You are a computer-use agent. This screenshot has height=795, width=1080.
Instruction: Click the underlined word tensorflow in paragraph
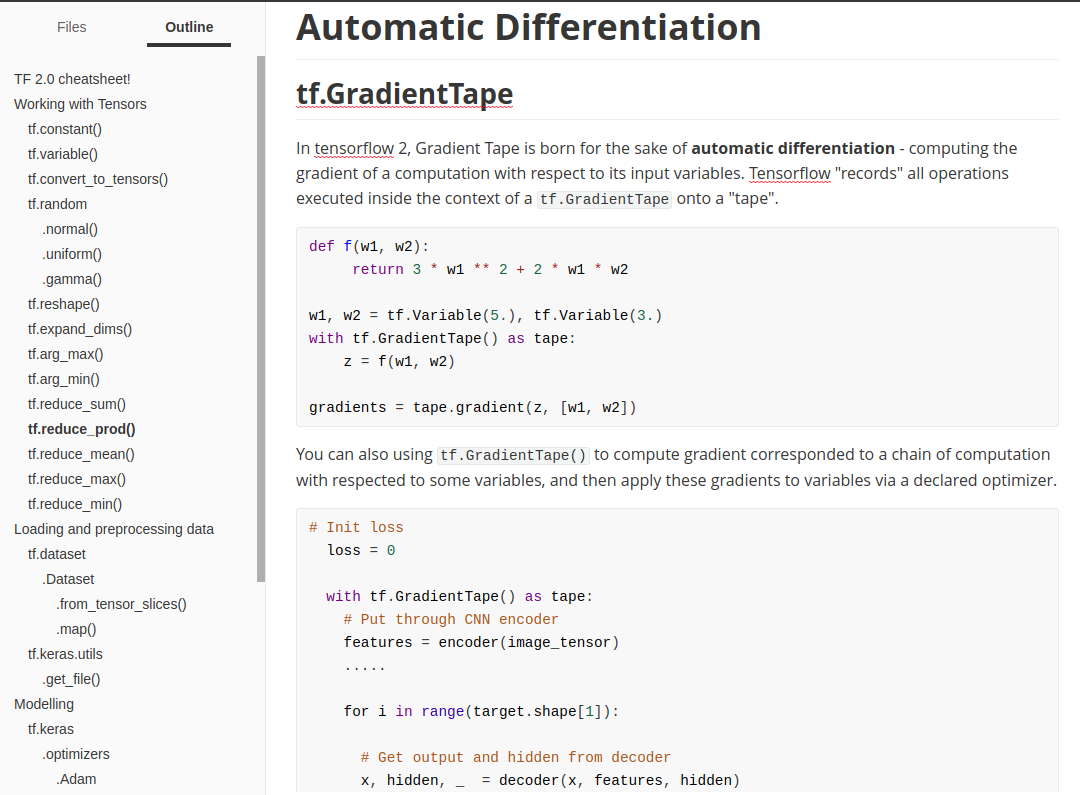click(x=354, y=148)
